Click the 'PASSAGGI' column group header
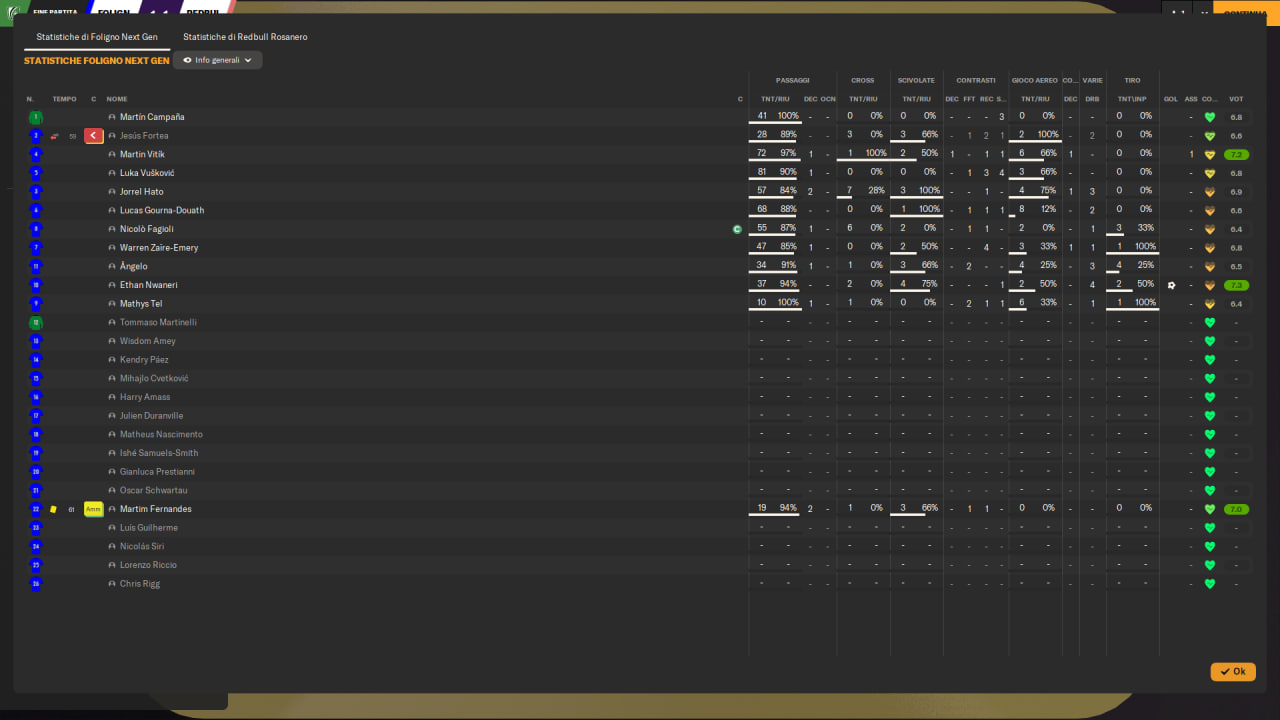 (792, 80)
